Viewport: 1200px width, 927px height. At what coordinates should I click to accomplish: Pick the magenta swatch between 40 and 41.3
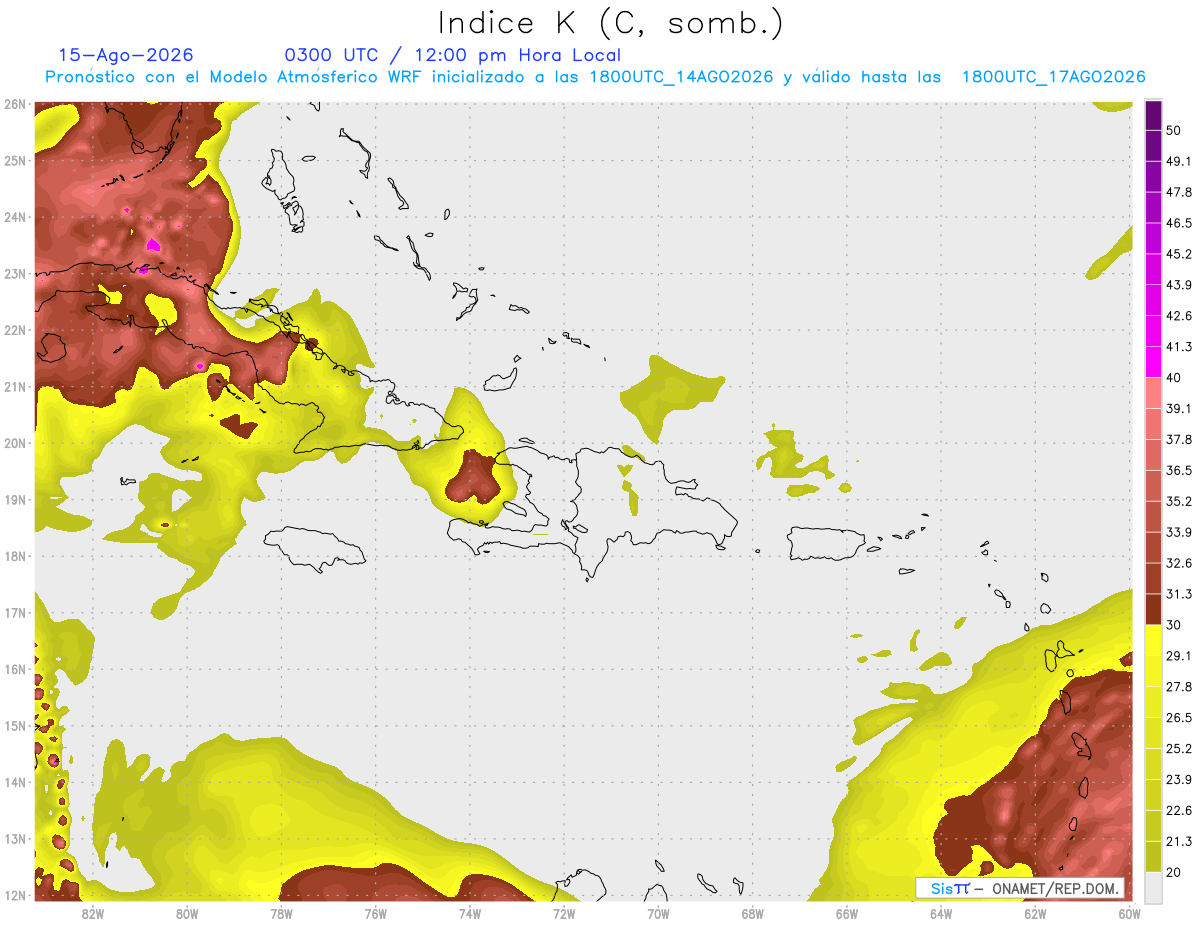point(1153,363)
